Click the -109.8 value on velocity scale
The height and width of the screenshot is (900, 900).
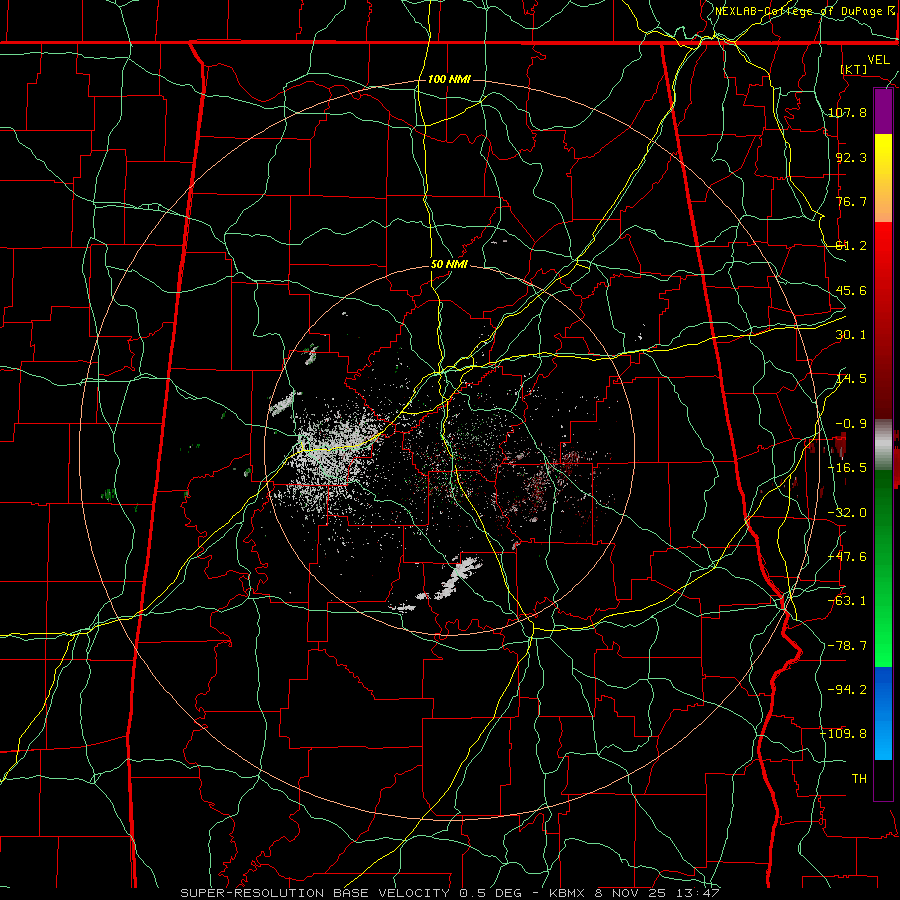(843, 734)
